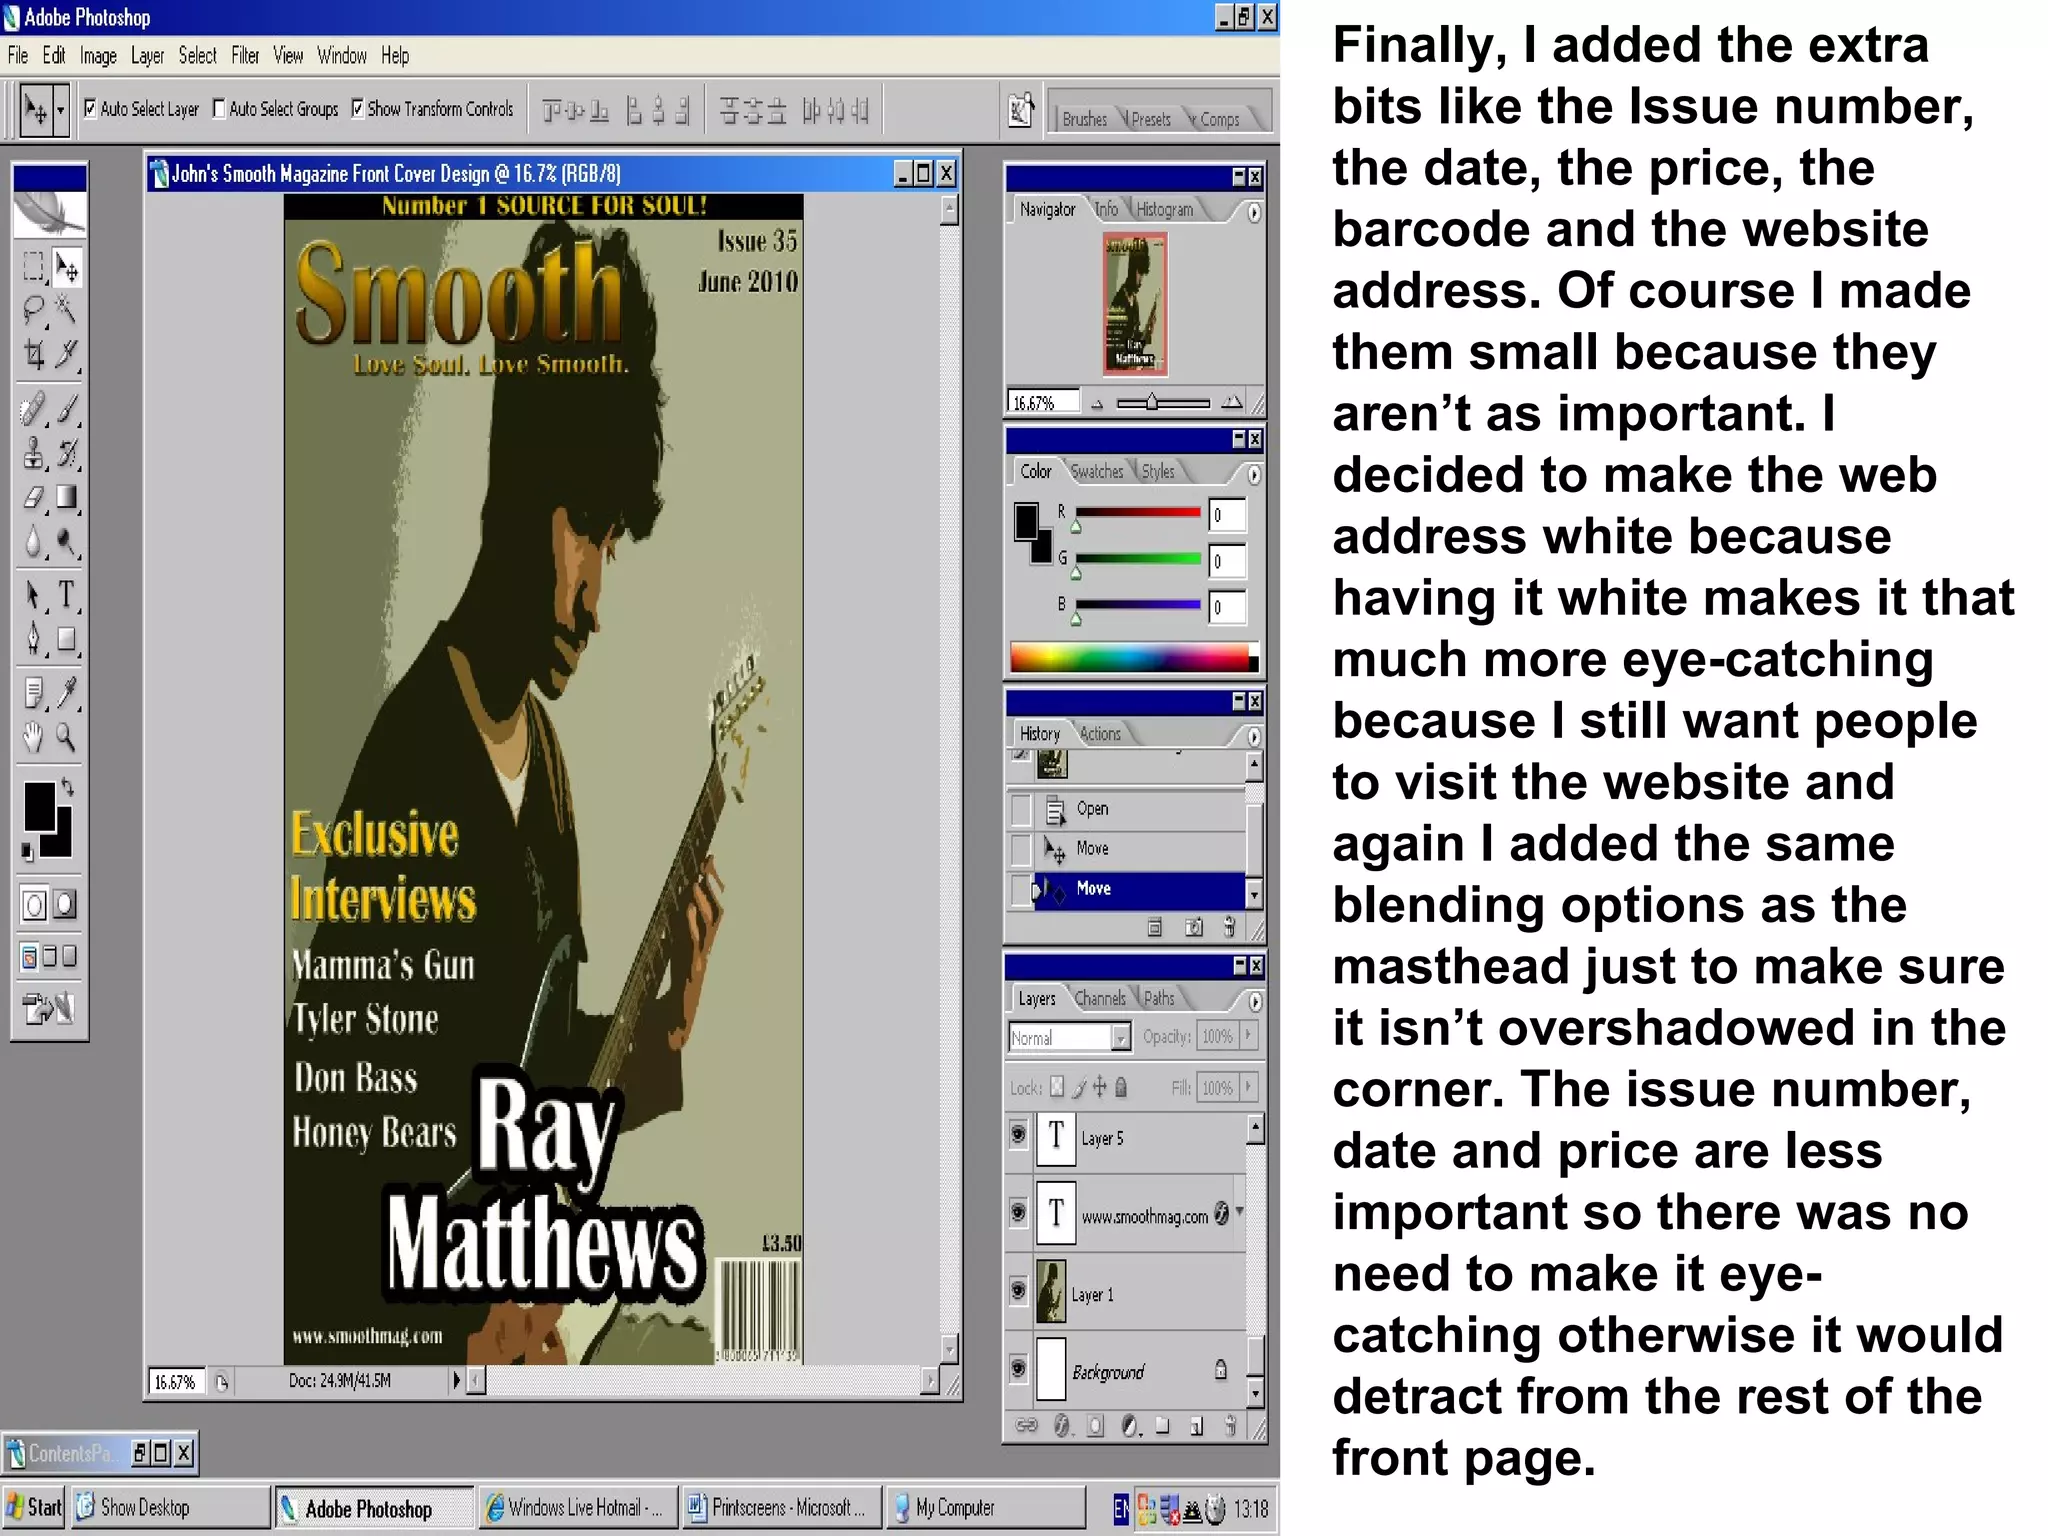The height and width of the screenshot is (1536, 2048).
Task: Open the Opacity slider arrow
Action: (1248, 1036)
